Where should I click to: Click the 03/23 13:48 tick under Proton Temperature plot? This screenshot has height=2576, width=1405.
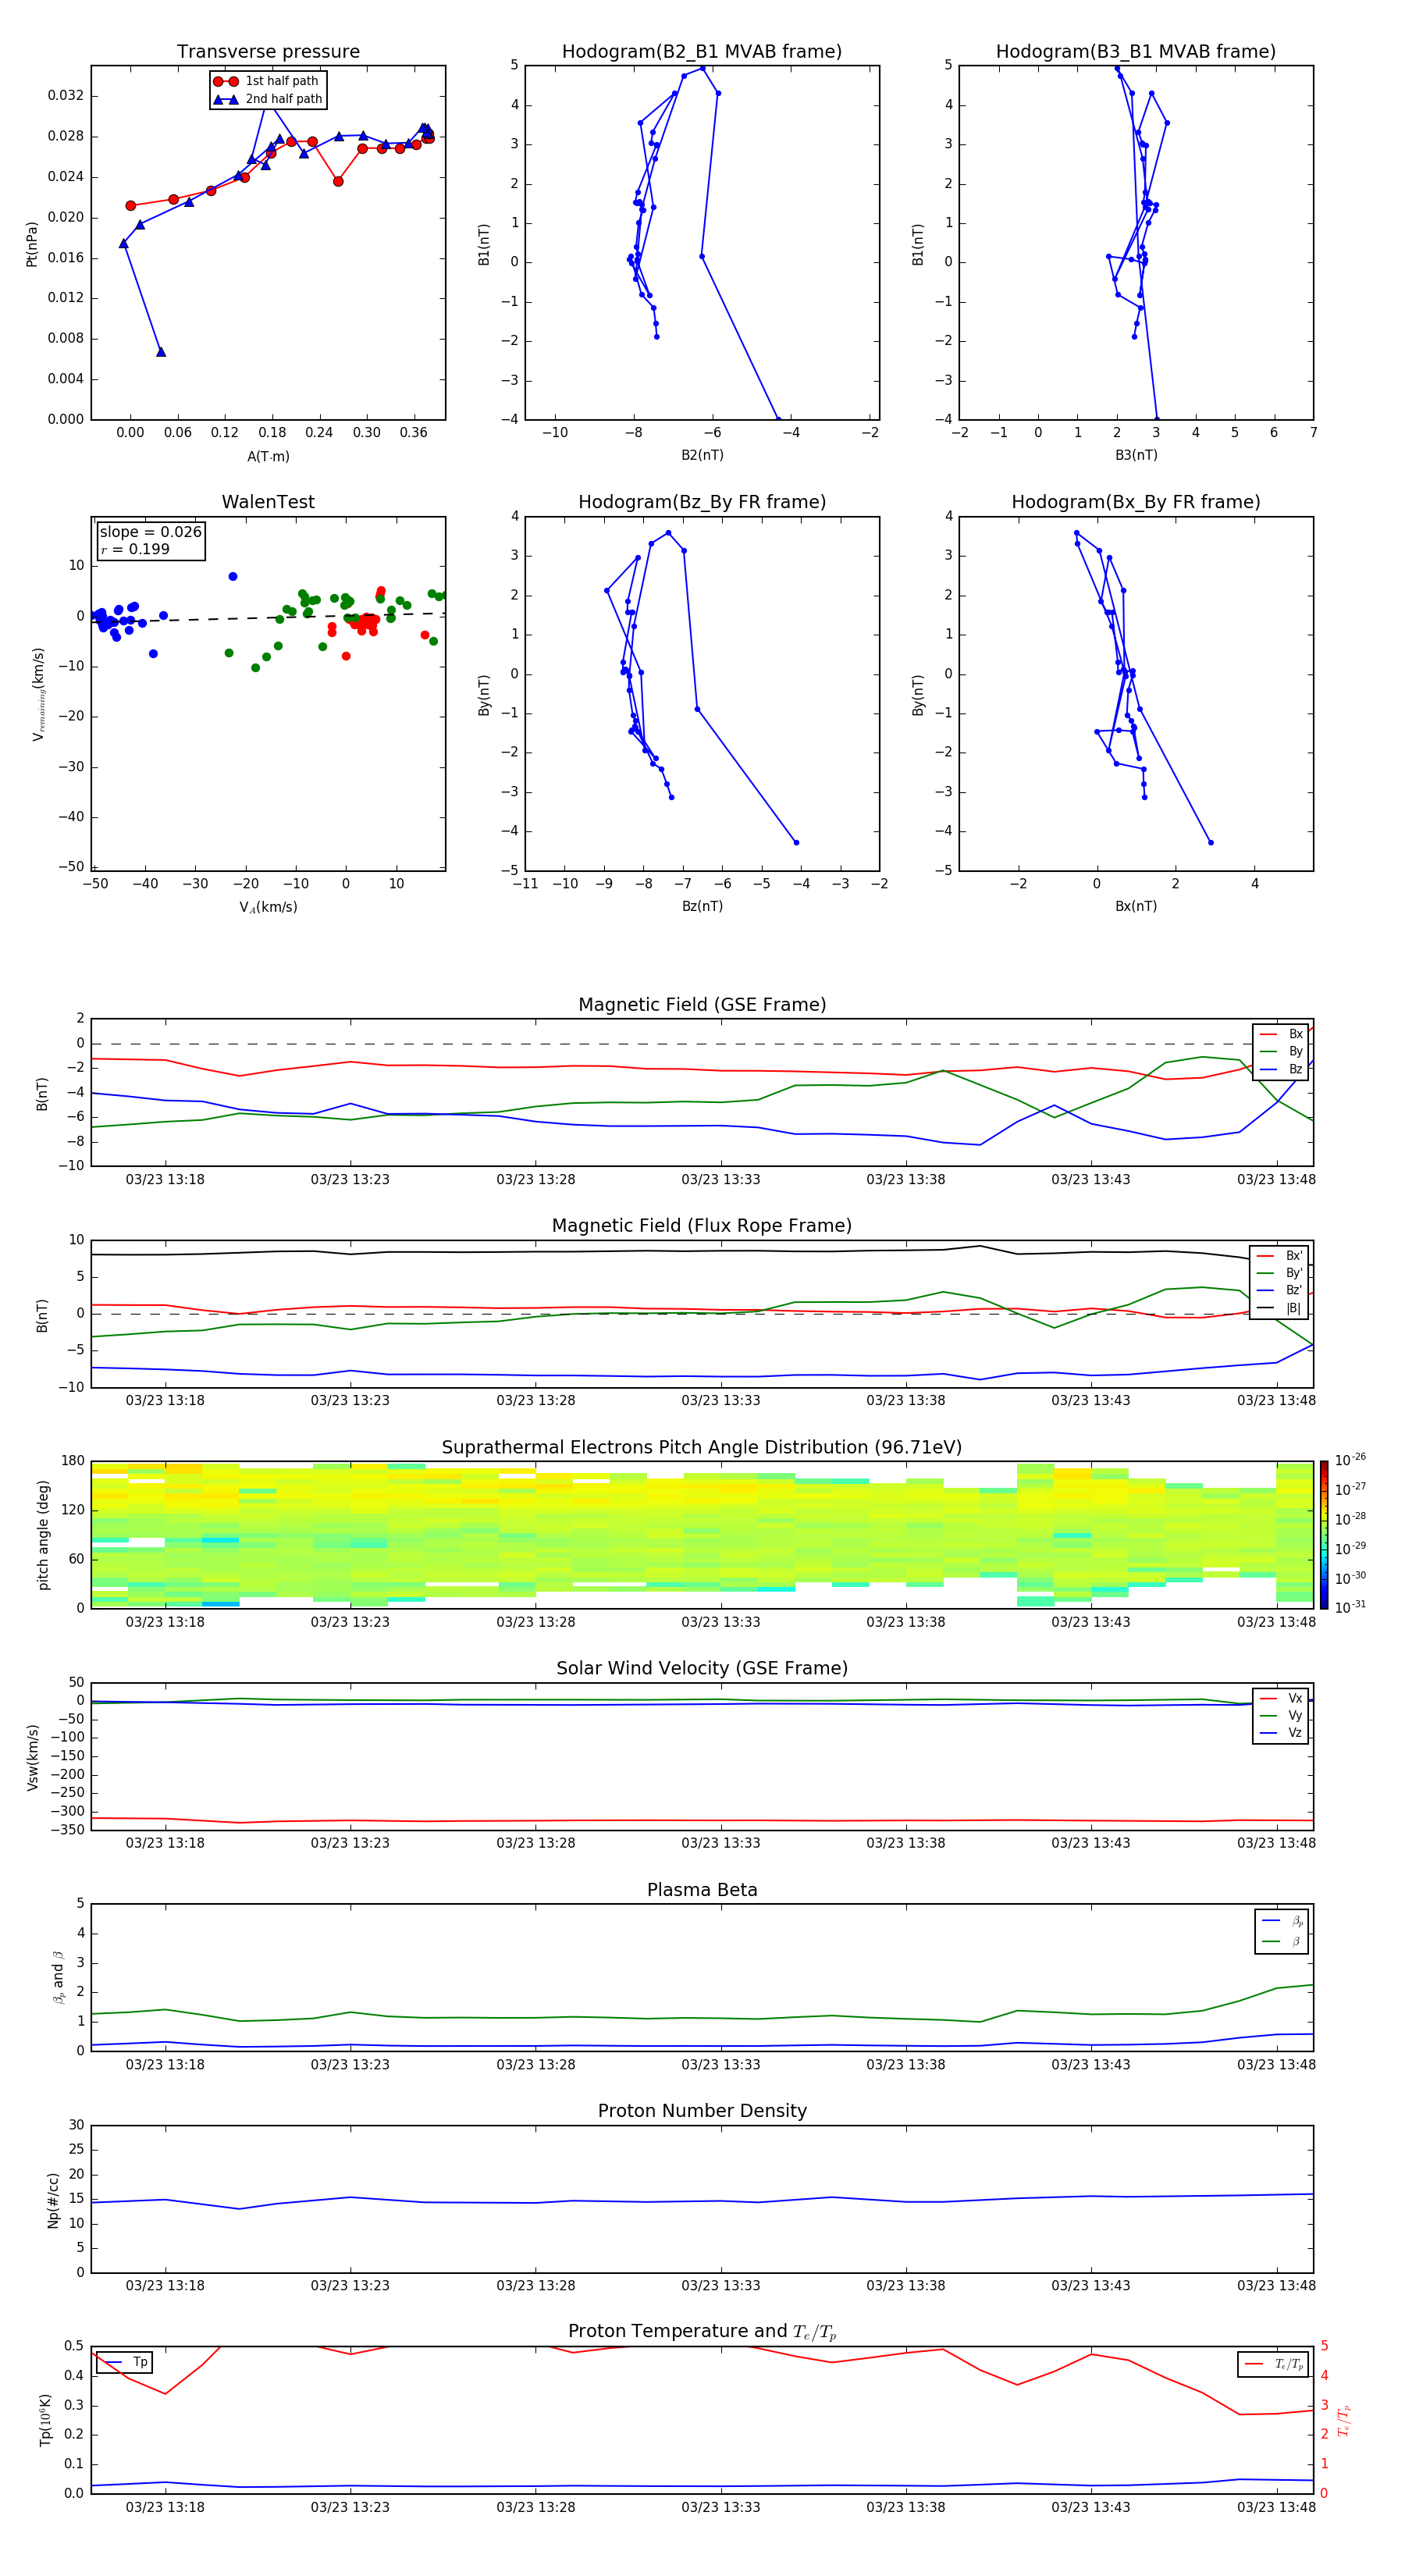[1276, 2507]
